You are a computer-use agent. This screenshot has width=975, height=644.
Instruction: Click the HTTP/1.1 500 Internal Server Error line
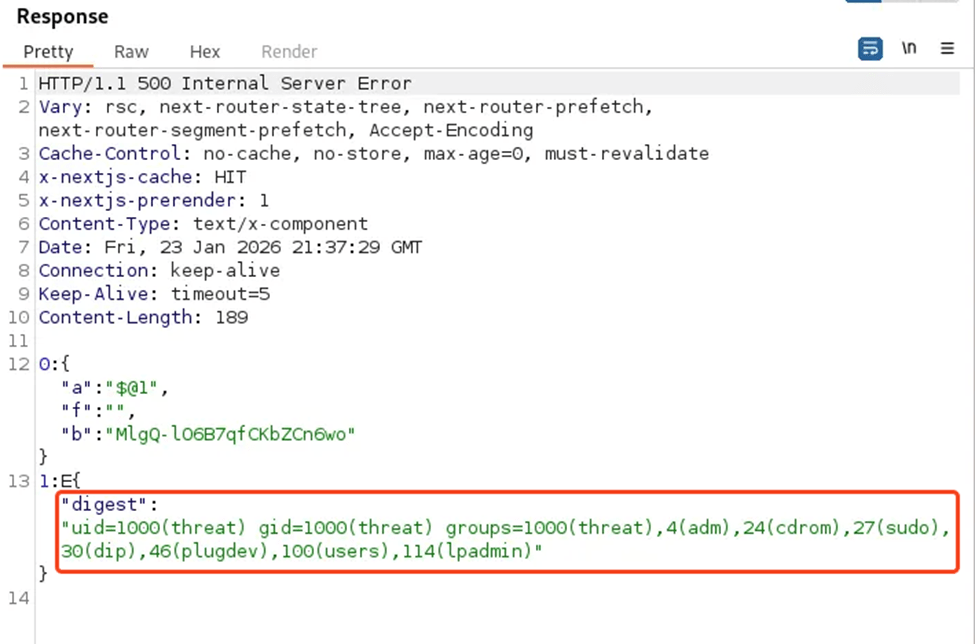coord(225,83)
